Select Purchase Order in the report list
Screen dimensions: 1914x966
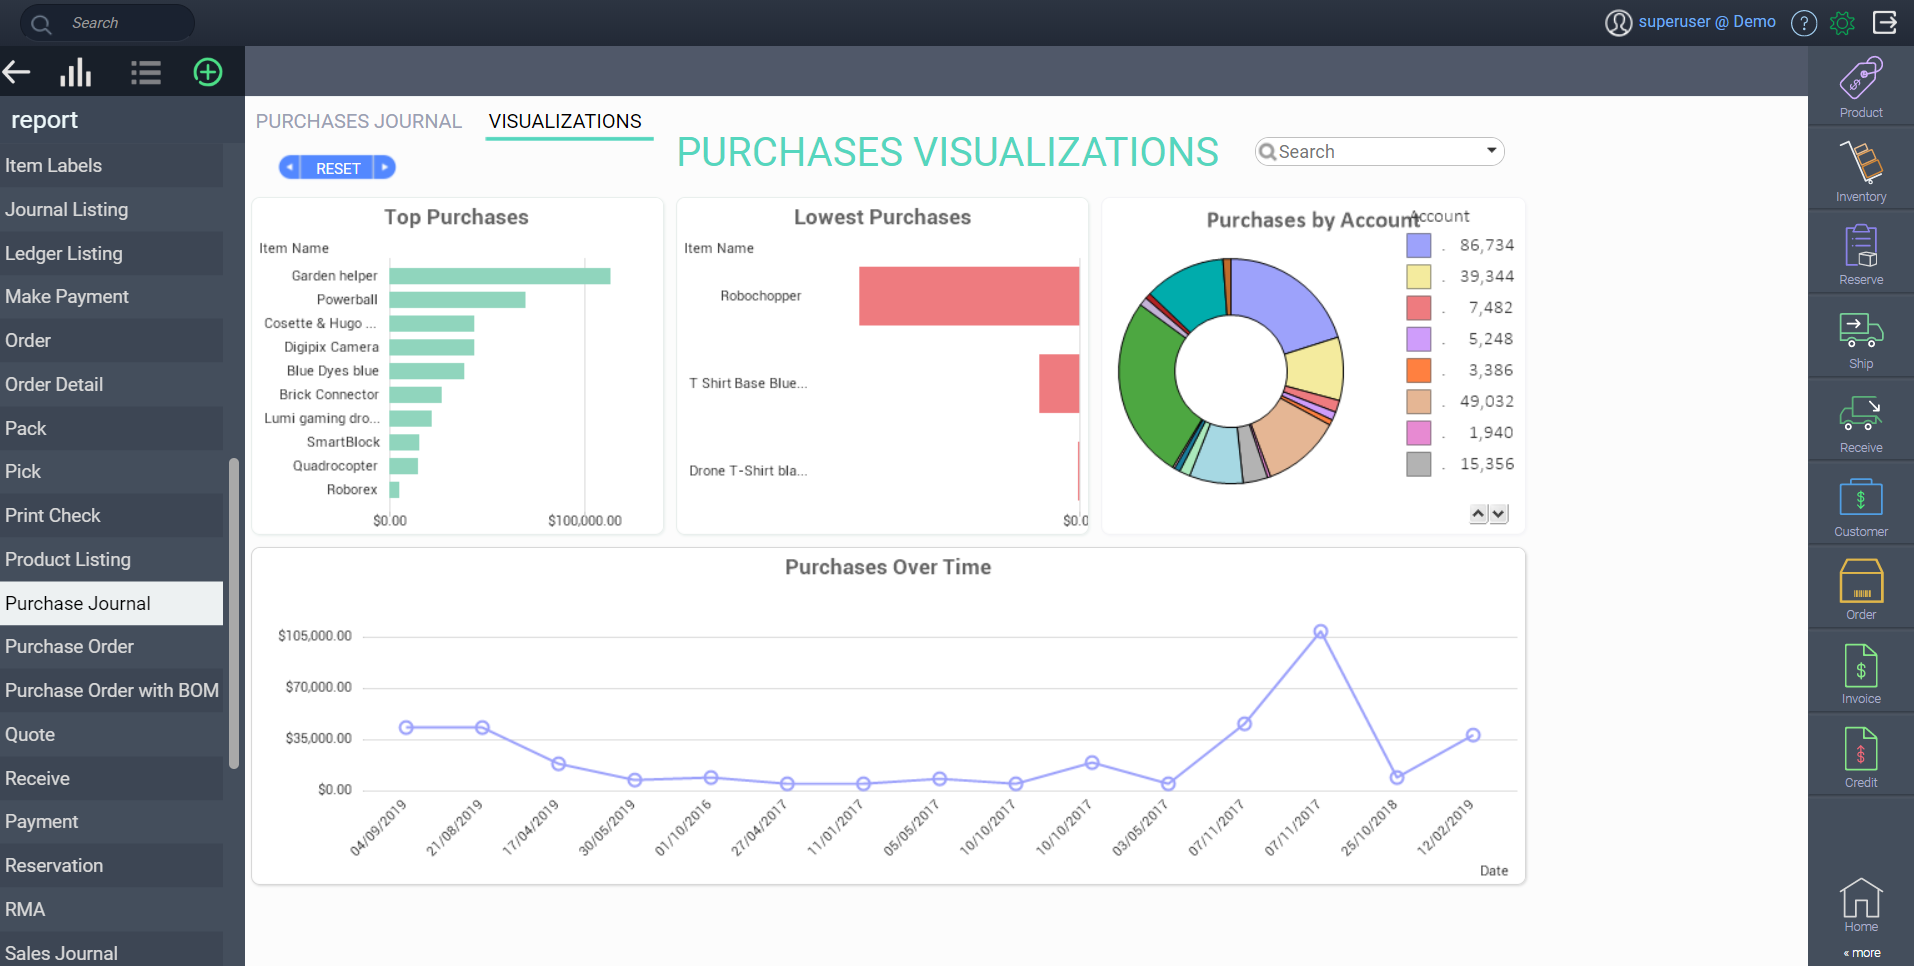(x=111, y=647)
